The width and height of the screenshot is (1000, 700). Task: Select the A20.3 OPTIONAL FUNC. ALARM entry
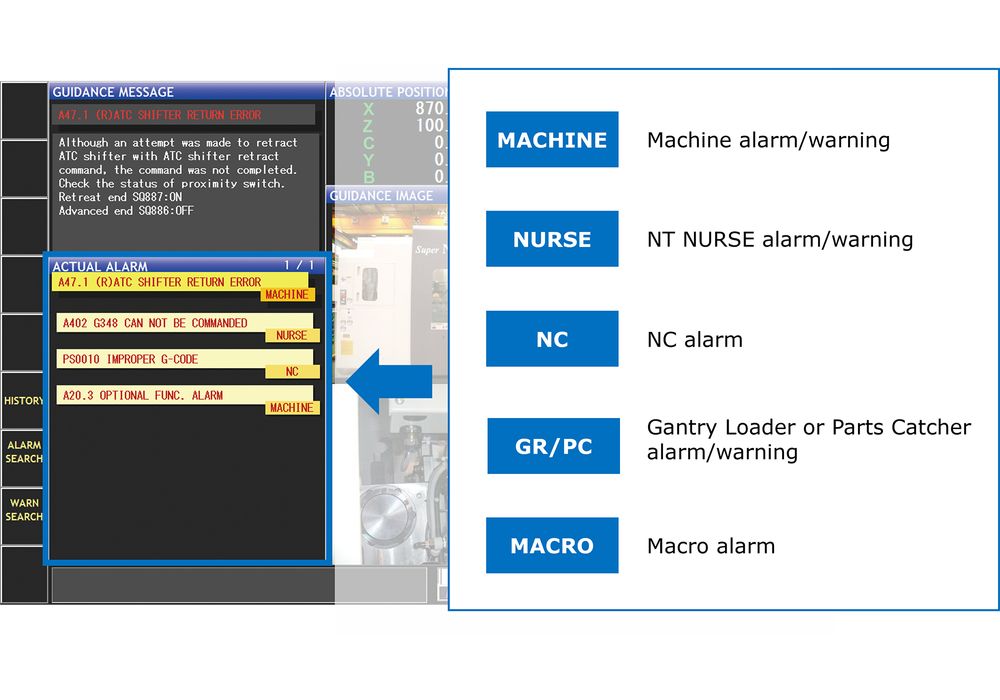[x=141, y=395]
